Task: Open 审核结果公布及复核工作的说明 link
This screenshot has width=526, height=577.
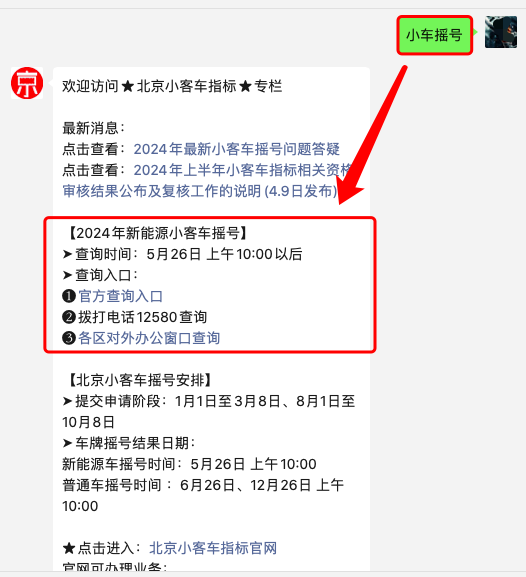Action: [200, 191]
